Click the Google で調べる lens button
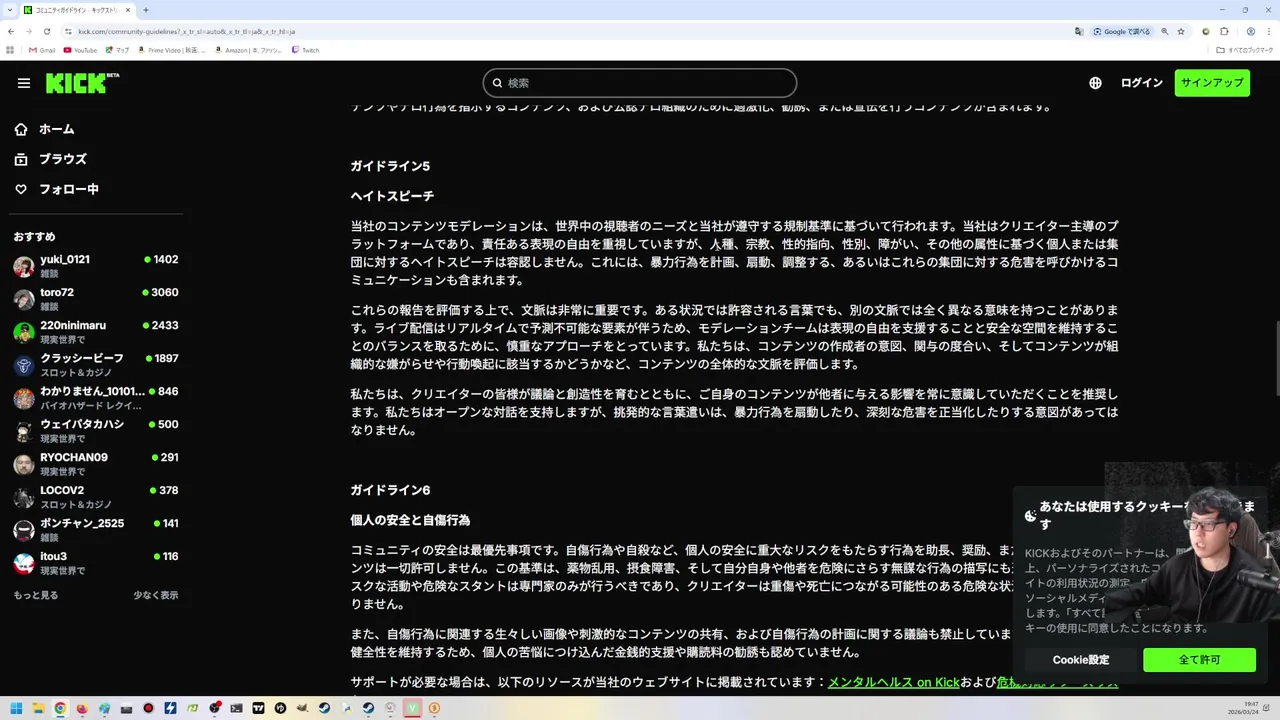 [x=1122, y=31]
